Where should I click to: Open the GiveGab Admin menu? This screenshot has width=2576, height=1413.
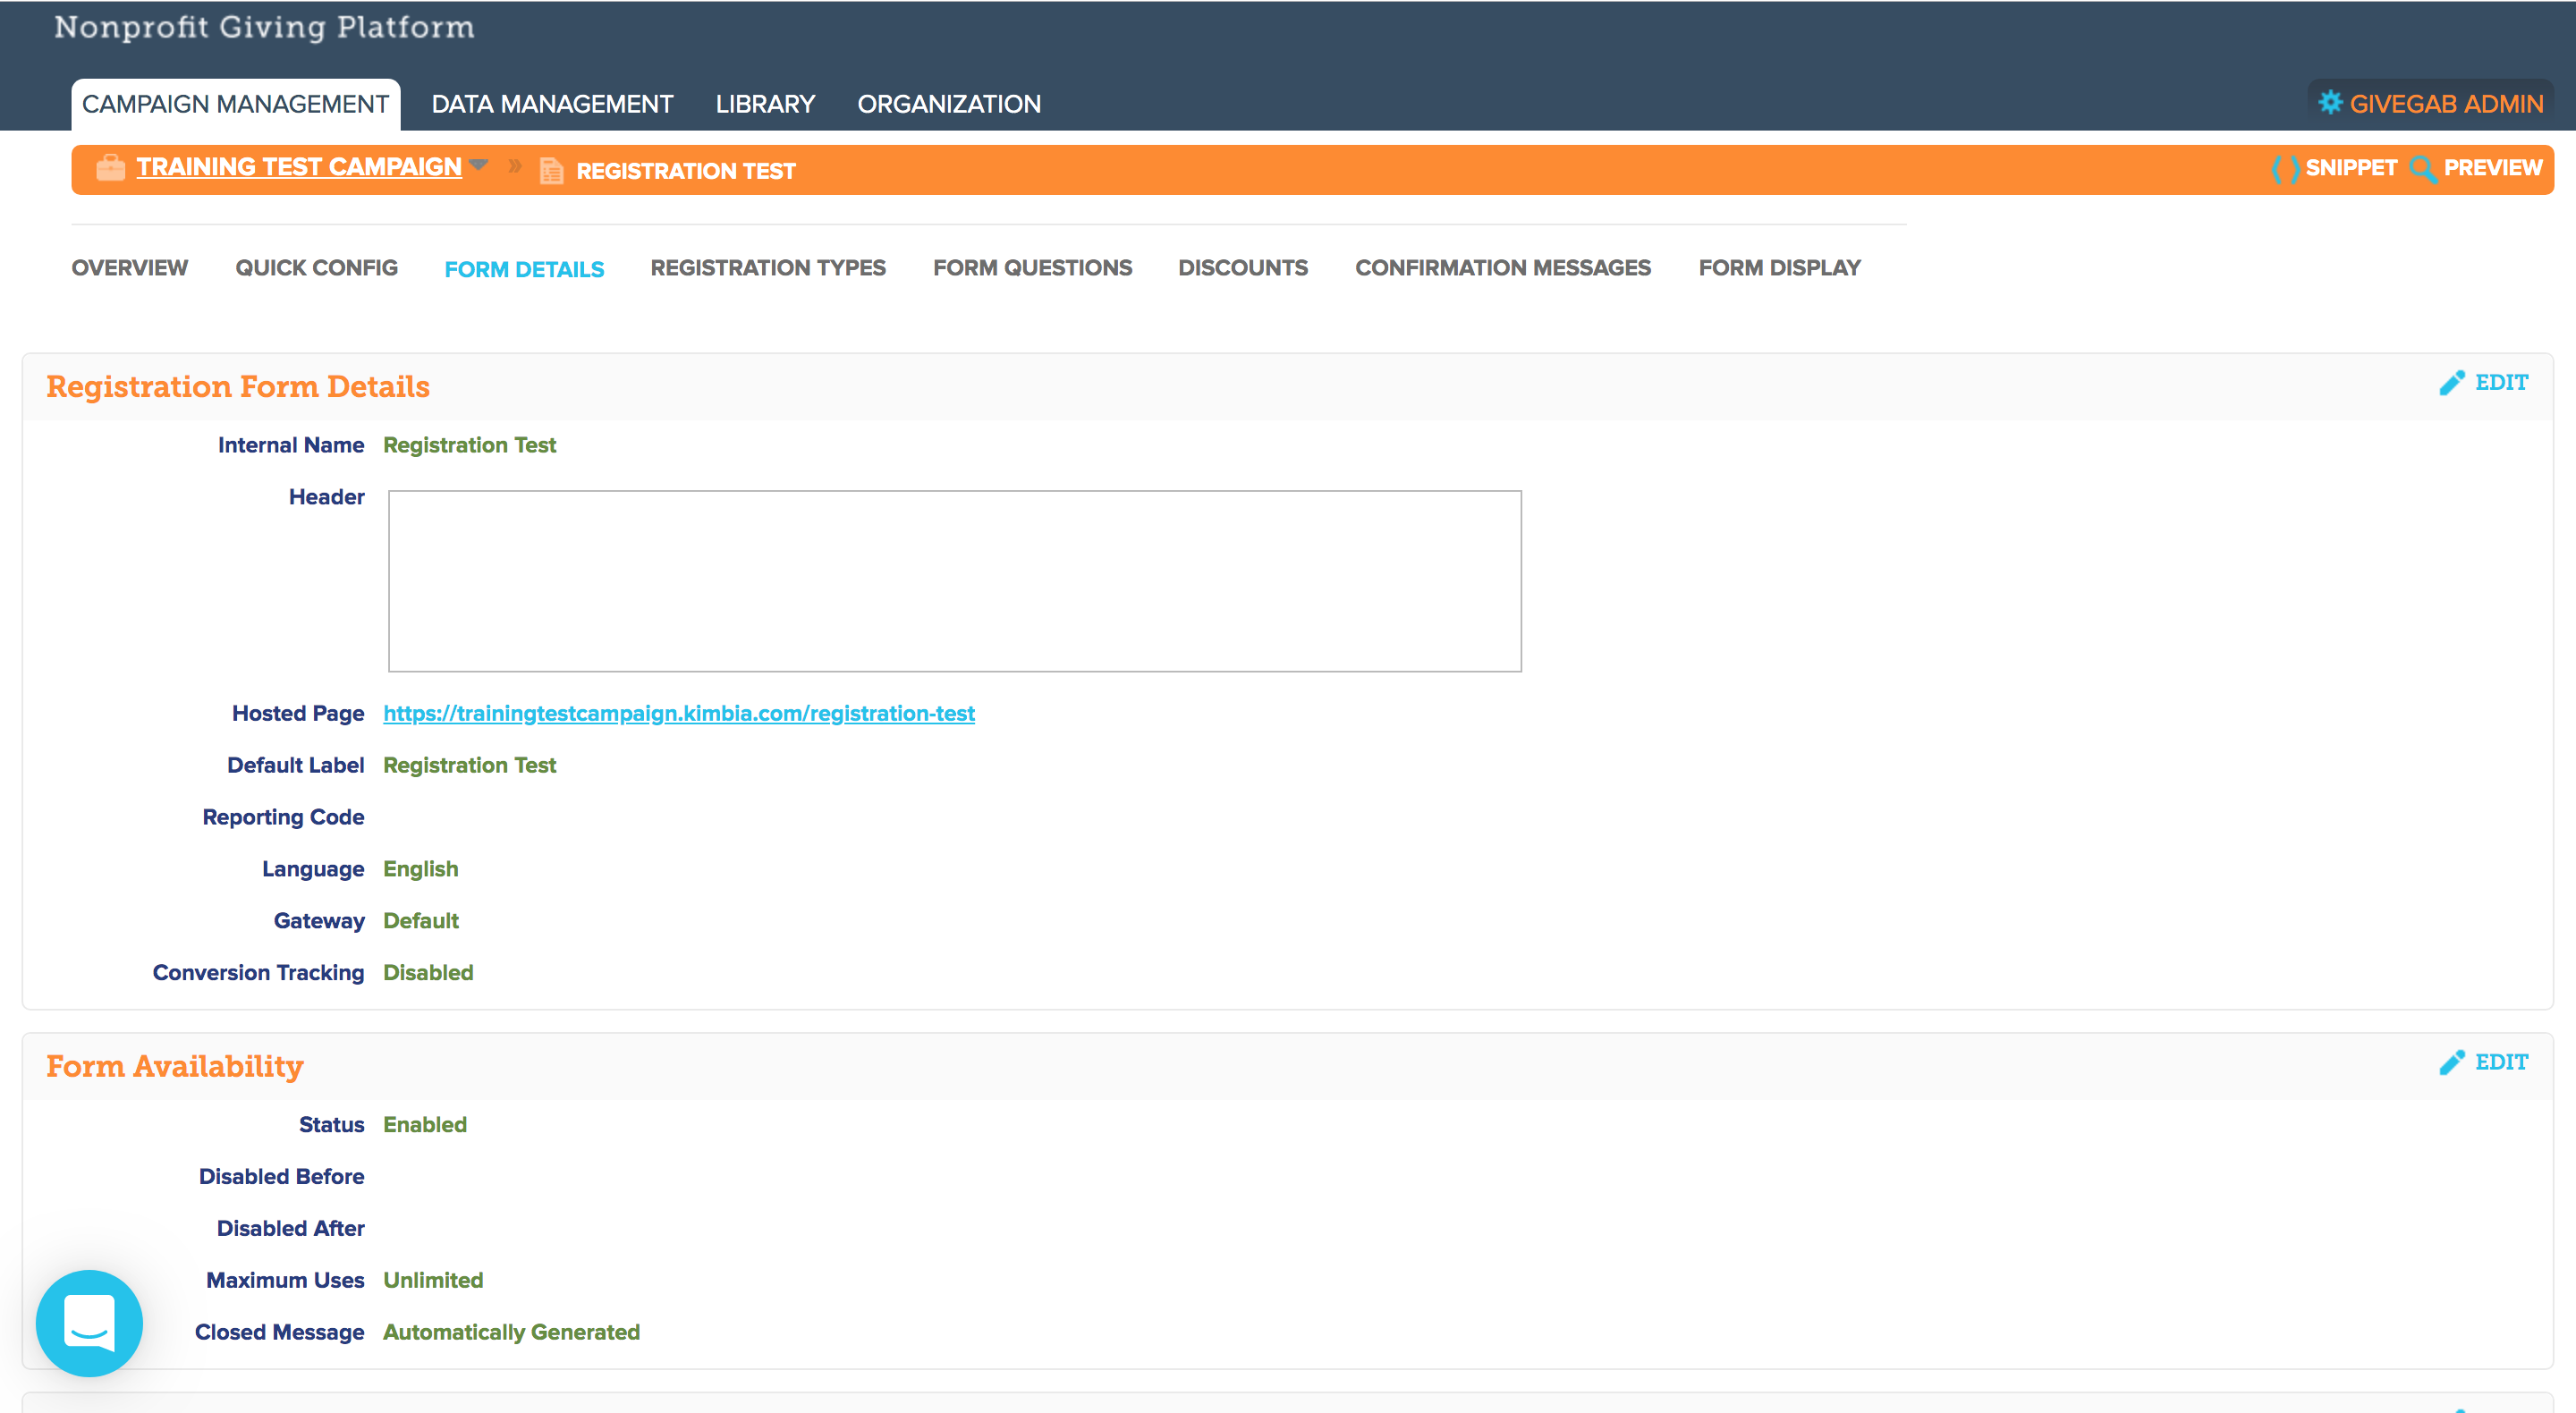click(x=2431, y=104)
